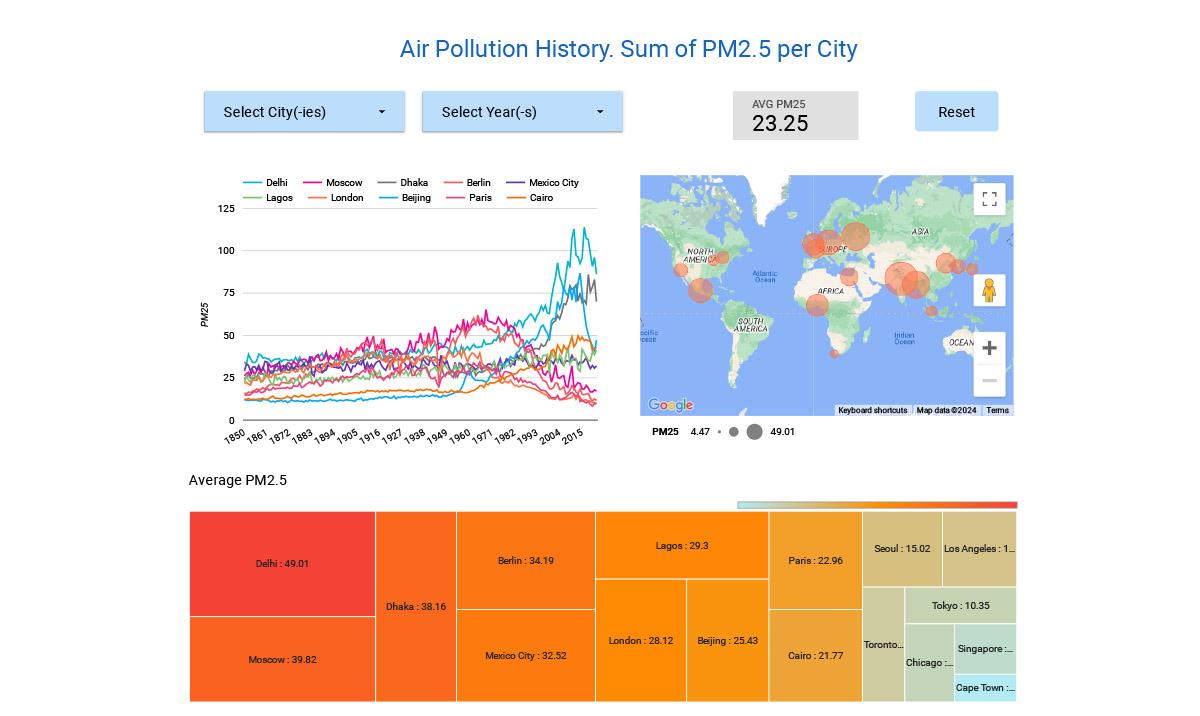Select the Seoul : 15.02 treemap tile
Image resolution: width=1200 pixels, height=716 pixels.
coord(902,549)
